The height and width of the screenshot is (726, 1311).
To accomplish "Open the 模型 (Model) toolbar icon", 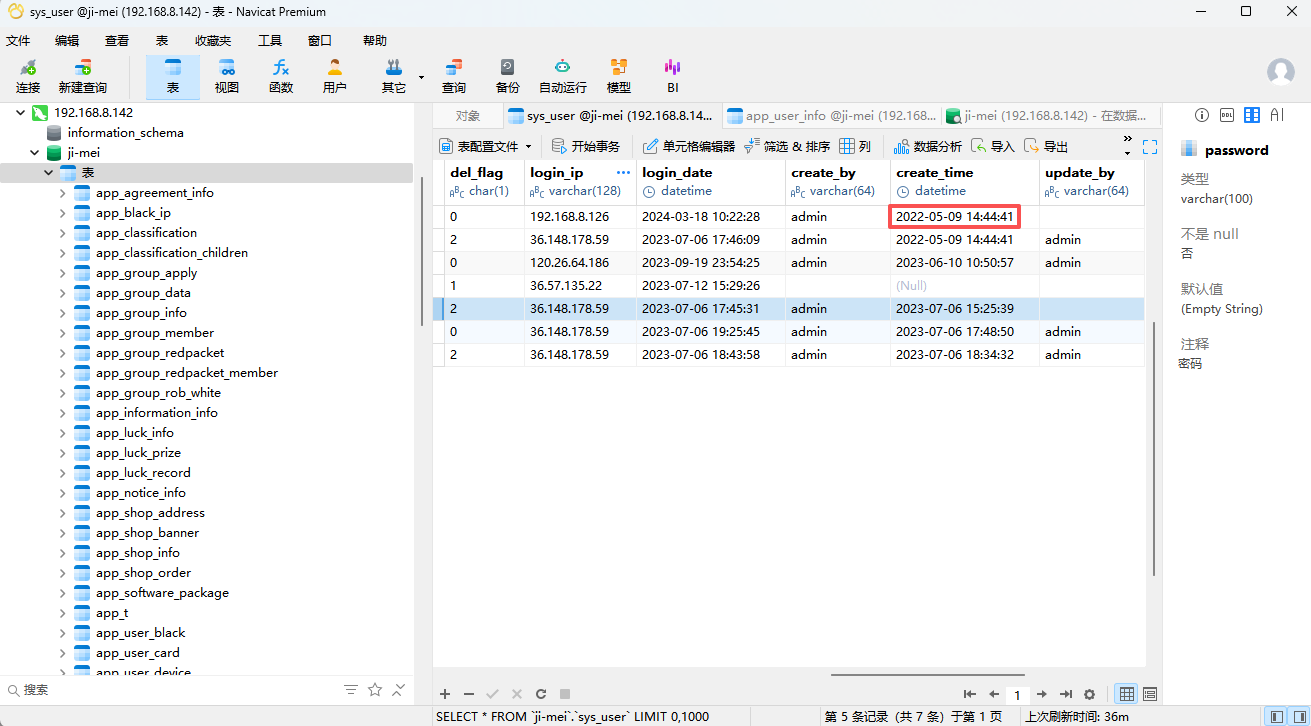I will pos(619,76).
